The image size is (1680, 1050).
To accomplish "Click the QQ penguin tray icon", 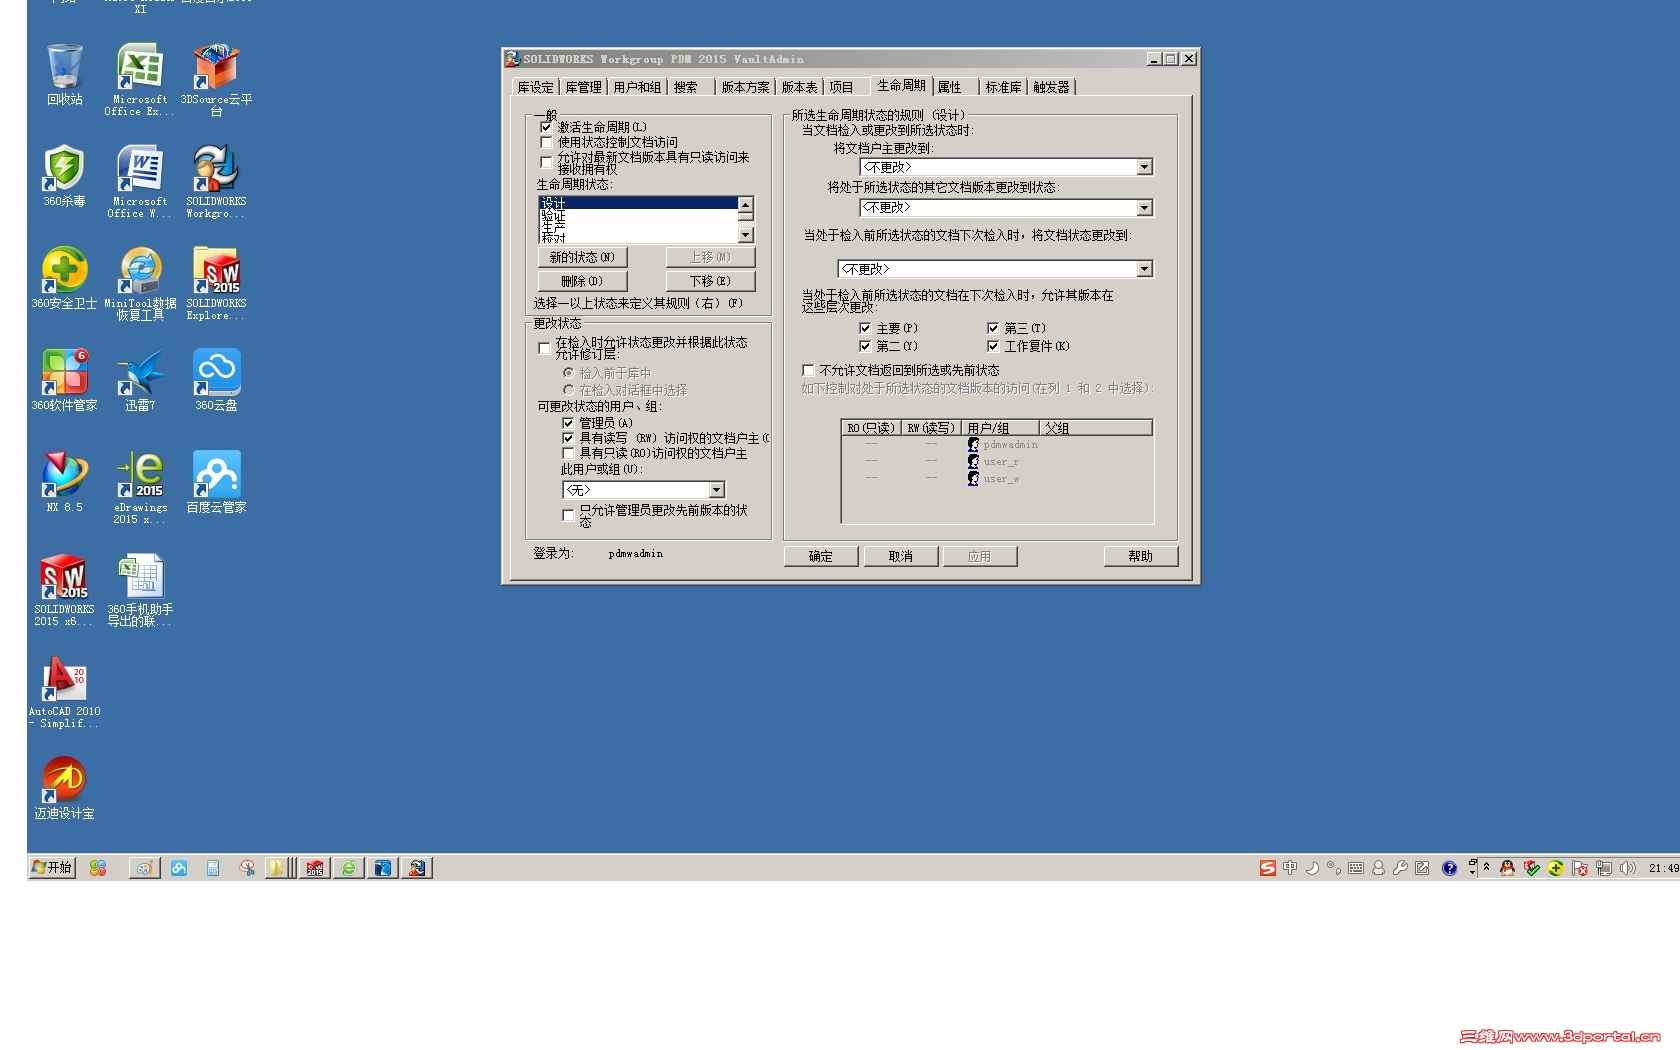I will pyautogui.click(x=1507, y=868).
